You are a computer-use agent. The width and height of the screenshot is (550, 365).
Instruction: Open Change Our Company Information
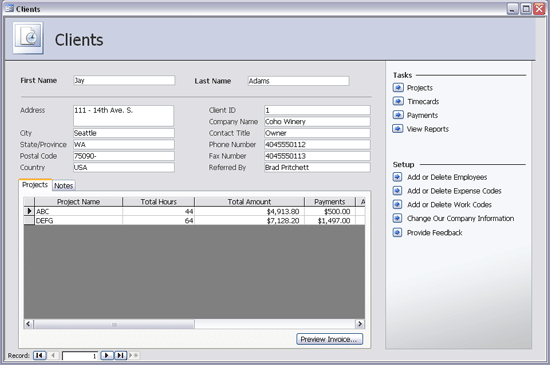click(x=461, y=218)
